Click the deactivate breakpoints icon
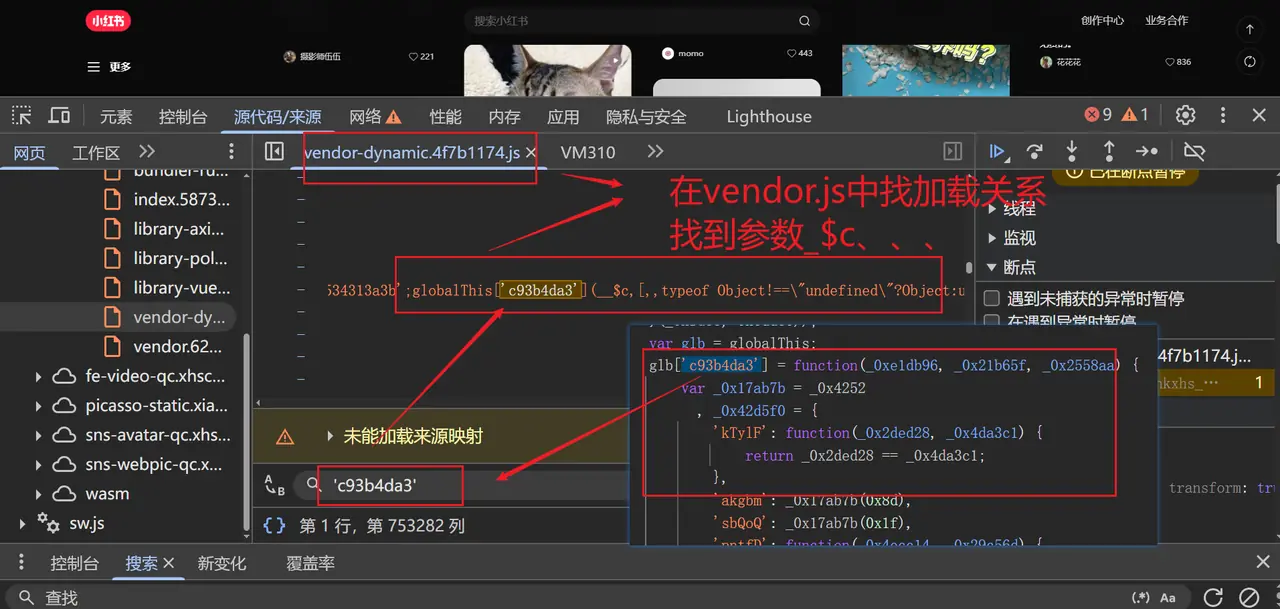Viewport: 1280px width, 609px height. (x=1195, y=151)
